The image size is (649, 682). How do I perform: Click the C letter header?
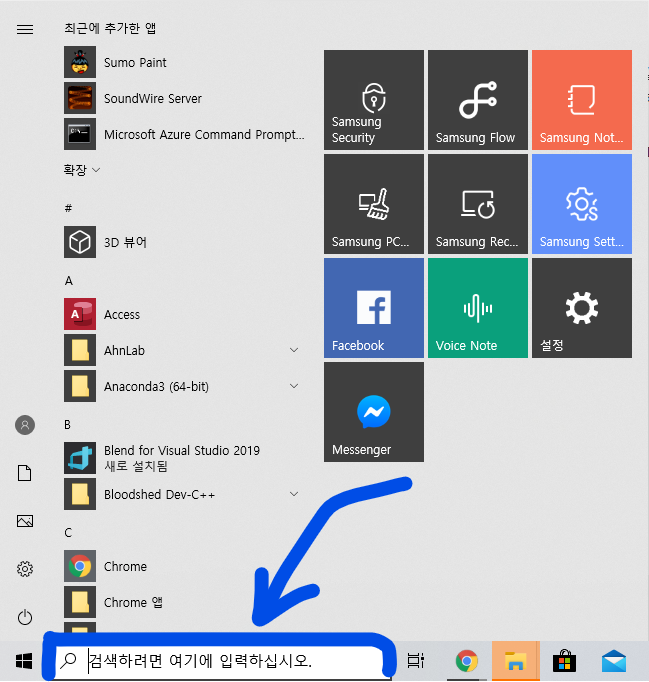[x=68, y=532]
